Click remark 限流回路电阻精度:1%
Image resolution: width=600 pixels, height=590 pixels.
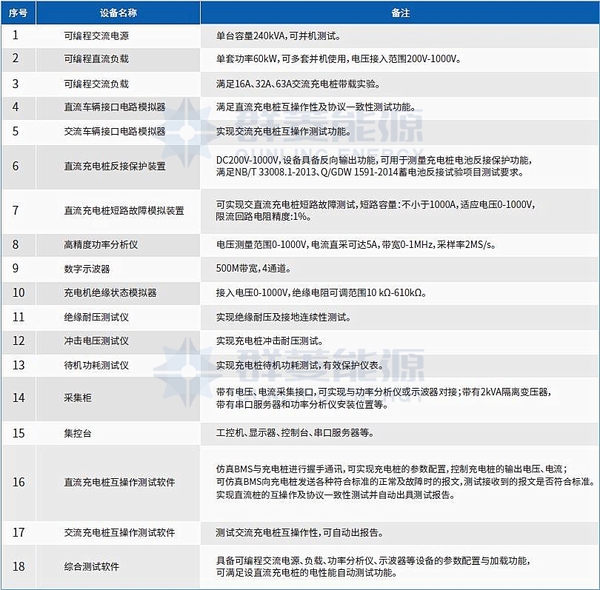click(264, 217)
